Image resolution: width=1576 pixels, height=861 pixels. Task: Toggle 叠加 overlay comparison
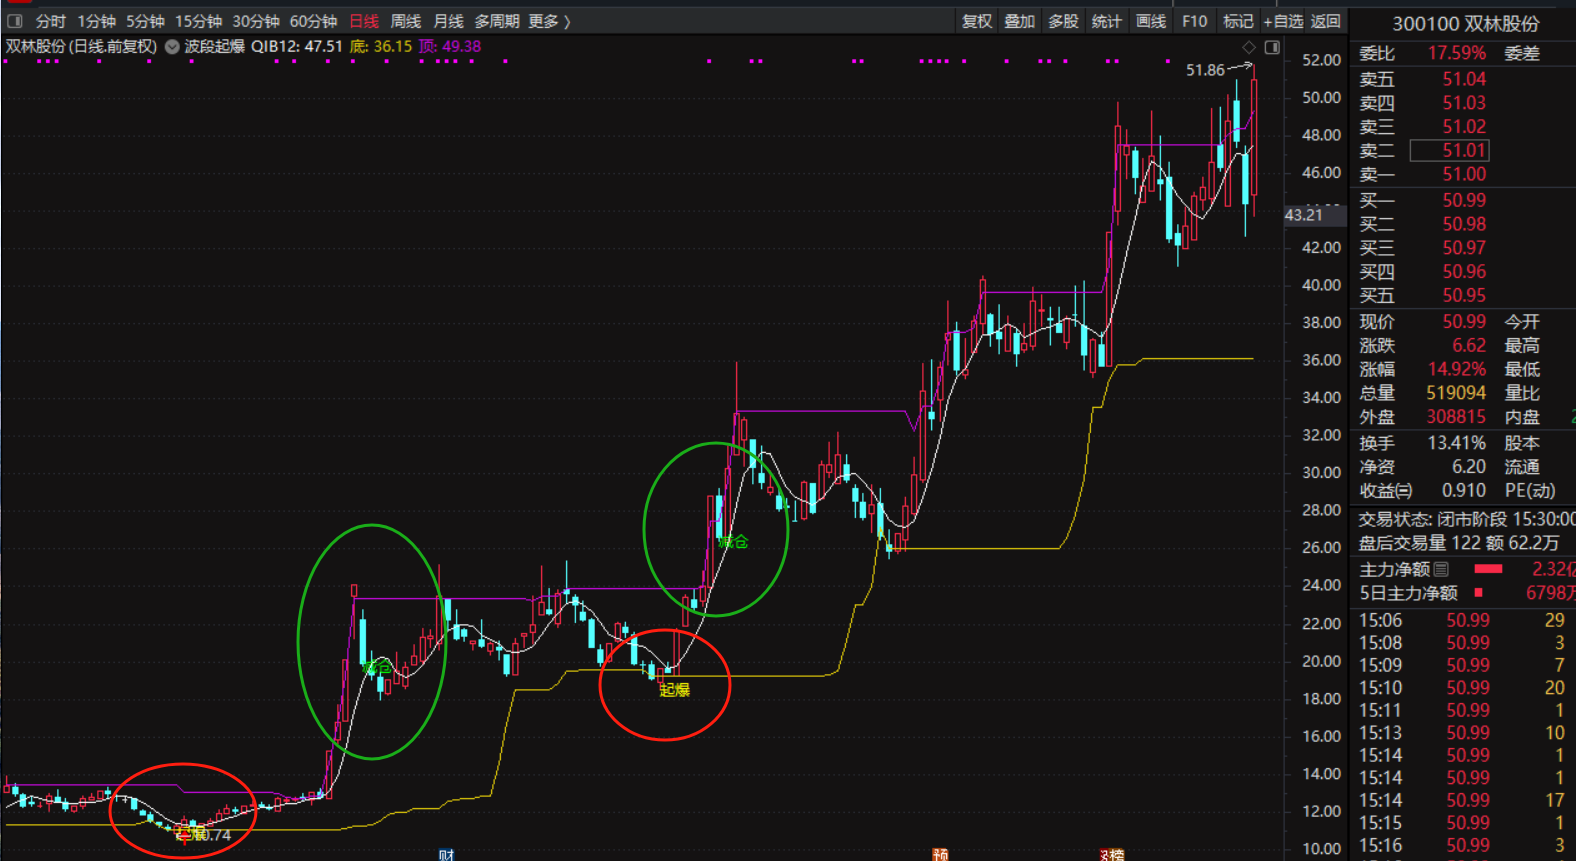(x=1020, y=21)
